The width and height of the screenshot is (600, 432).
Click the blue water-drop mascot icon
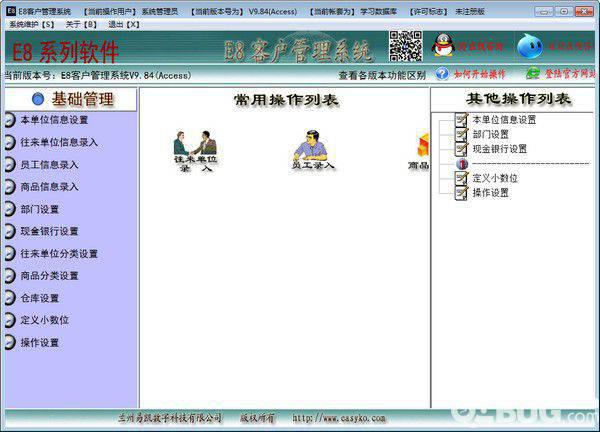pos(530,46)
